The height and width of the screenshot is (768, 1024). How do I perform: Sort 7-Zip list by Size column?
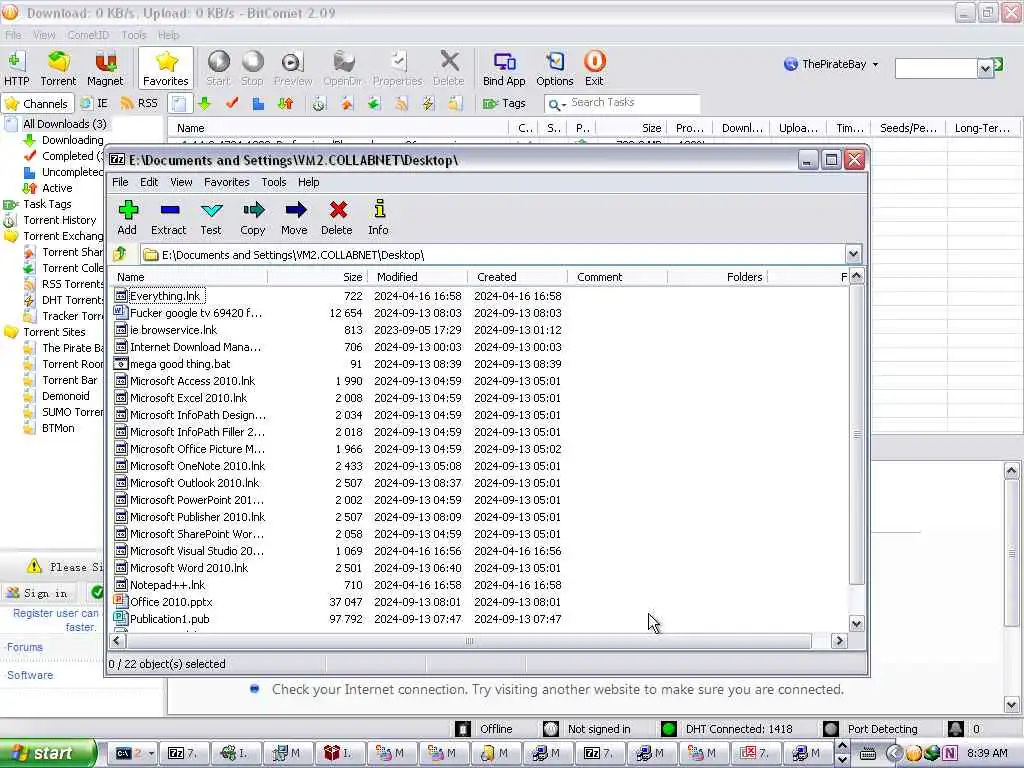pyautogui.click(x=317, y=277)
